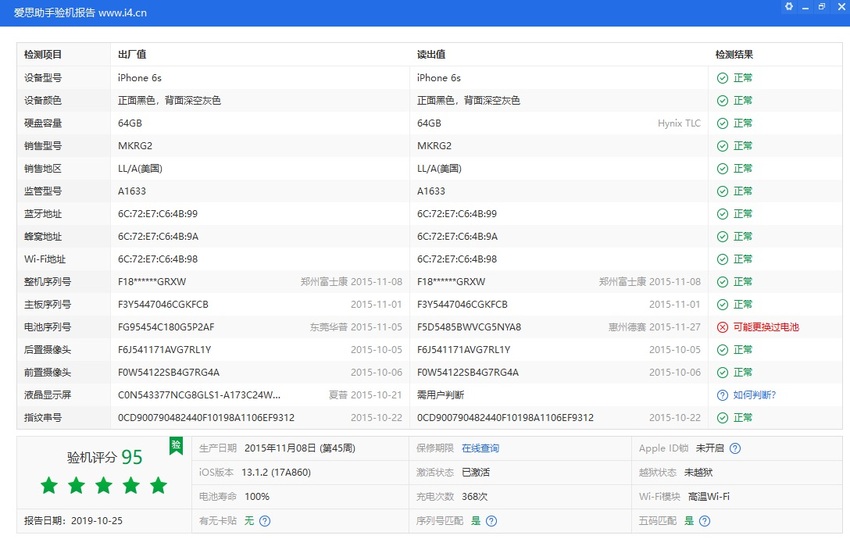Click the green check icon for 销售型号
This screenshot has width=850, height=539.
pos(722,146)
